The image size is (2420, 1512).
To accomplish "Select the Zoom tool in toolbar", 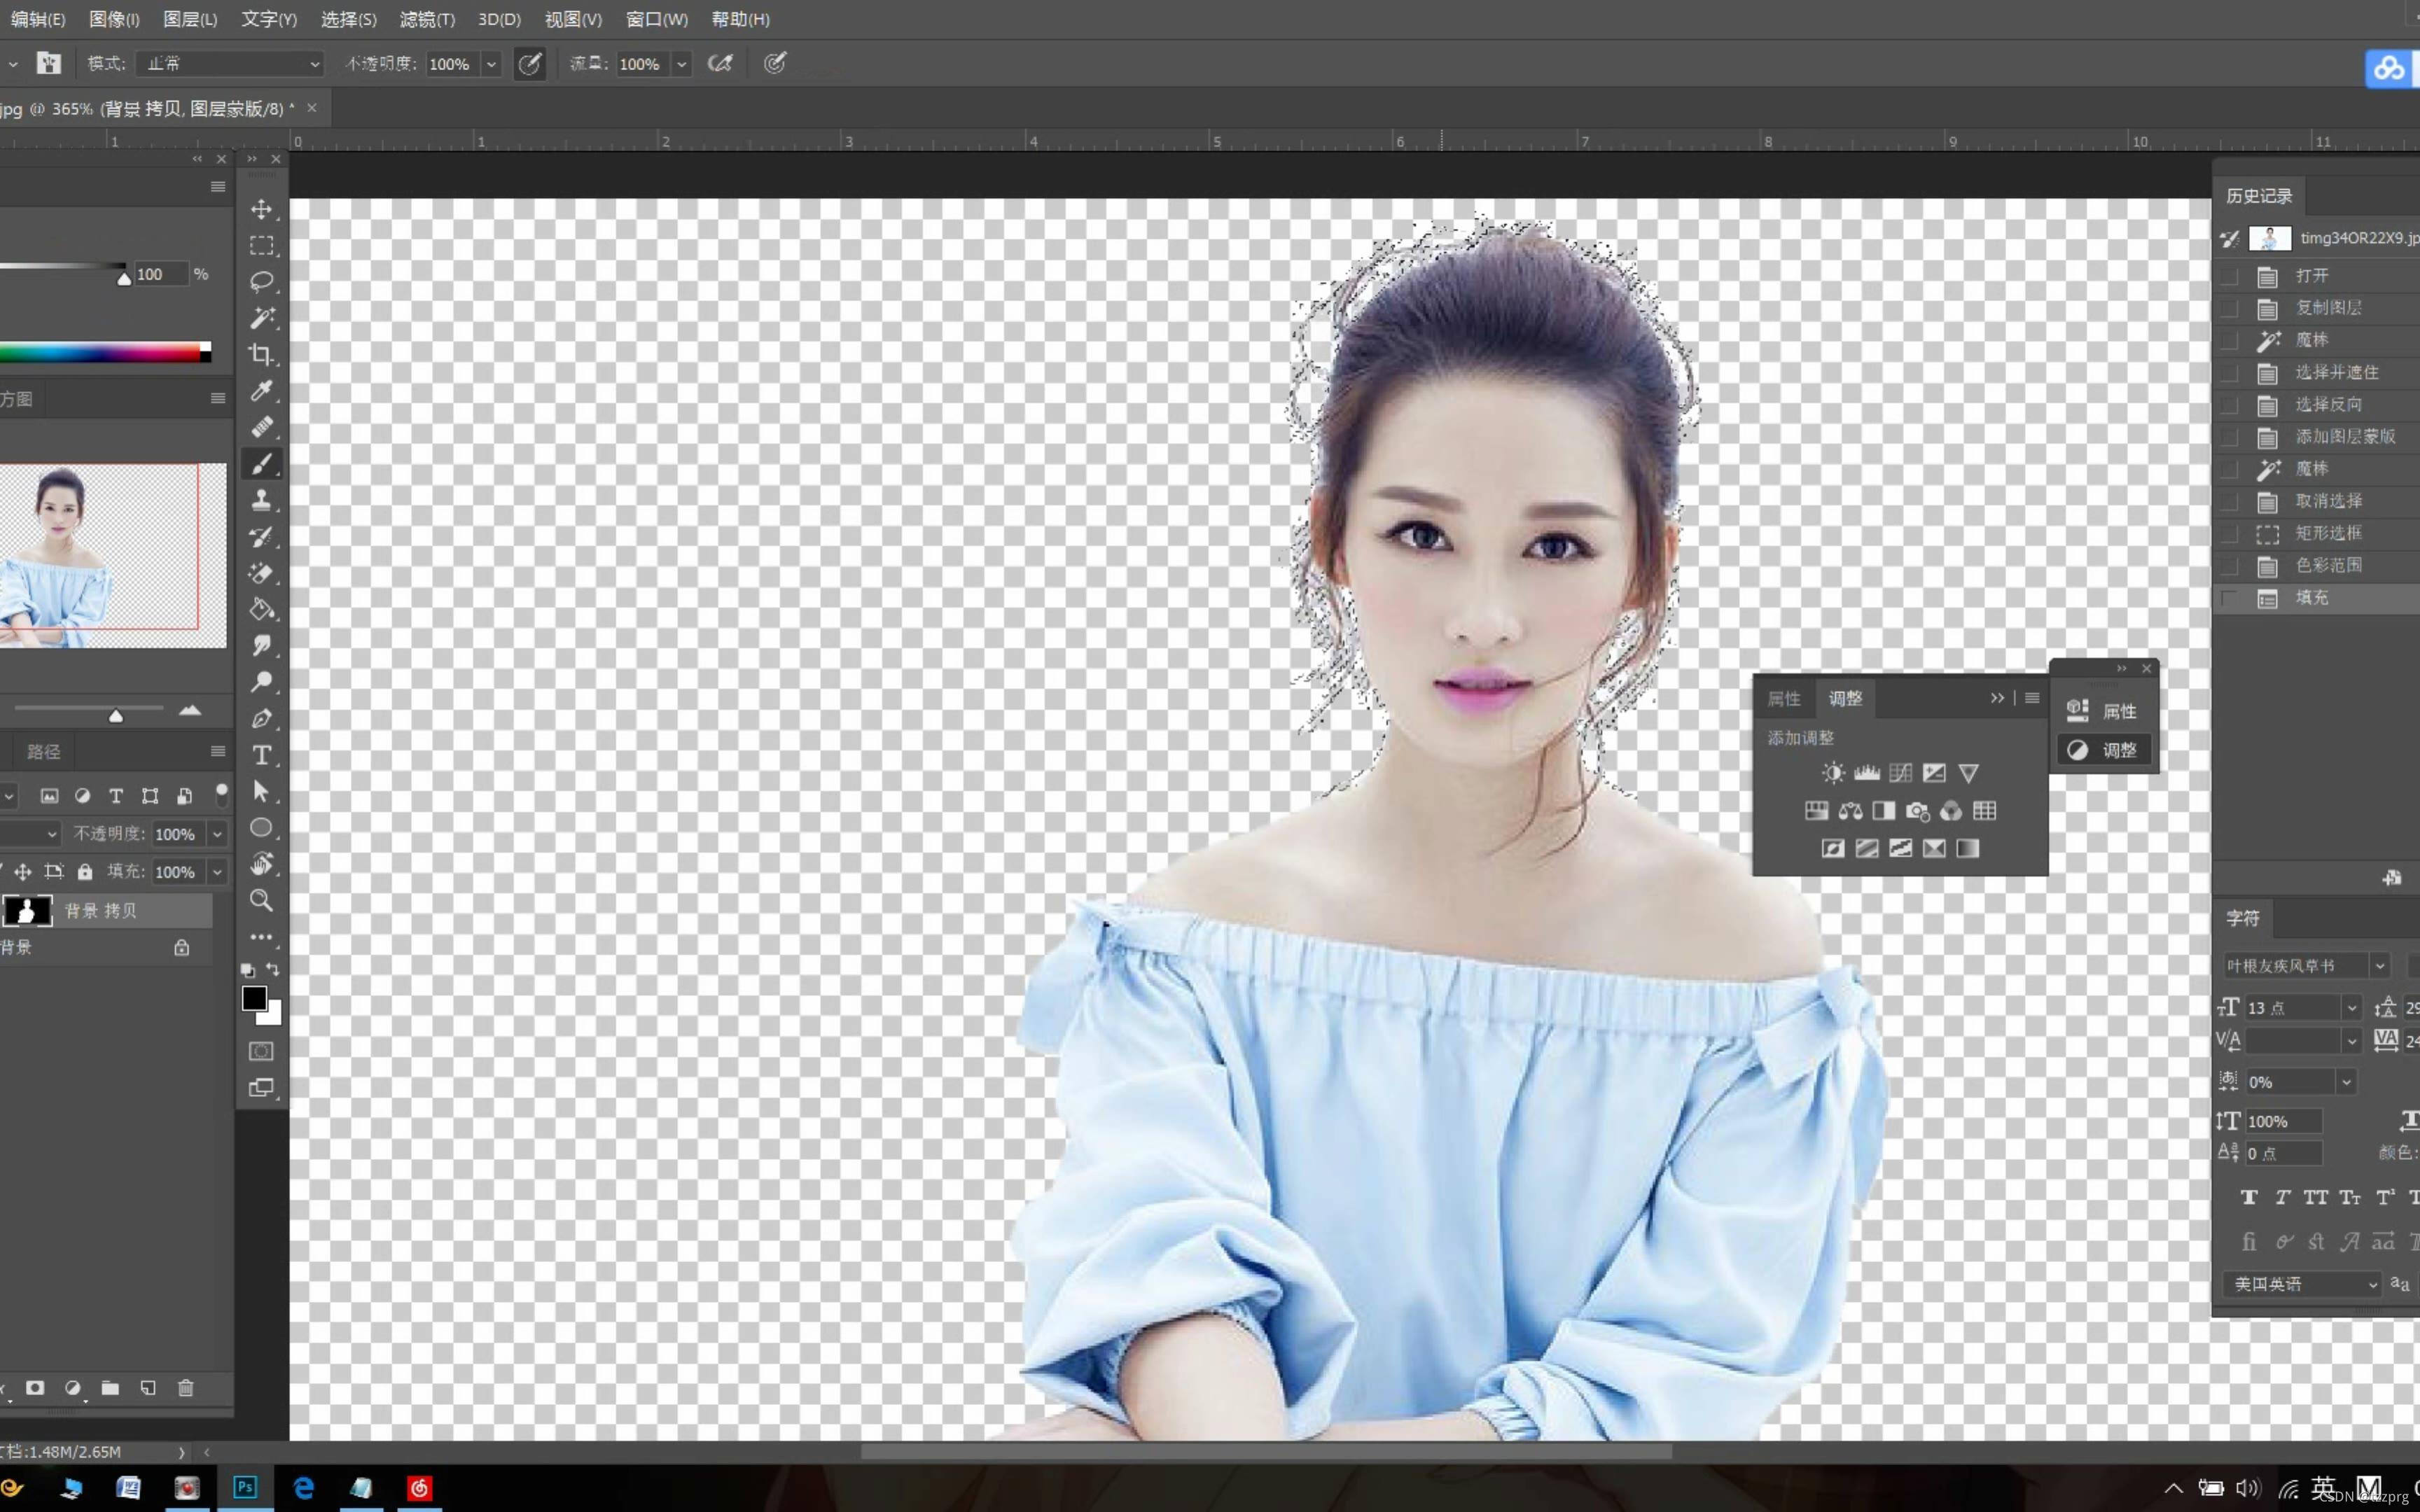I will 262,900.
